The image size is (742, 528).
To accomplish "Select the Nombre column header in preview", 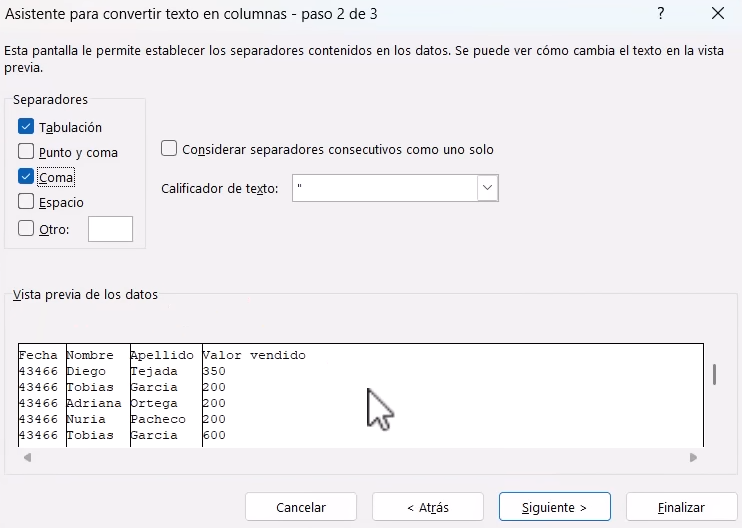I will tap(90, 355).
